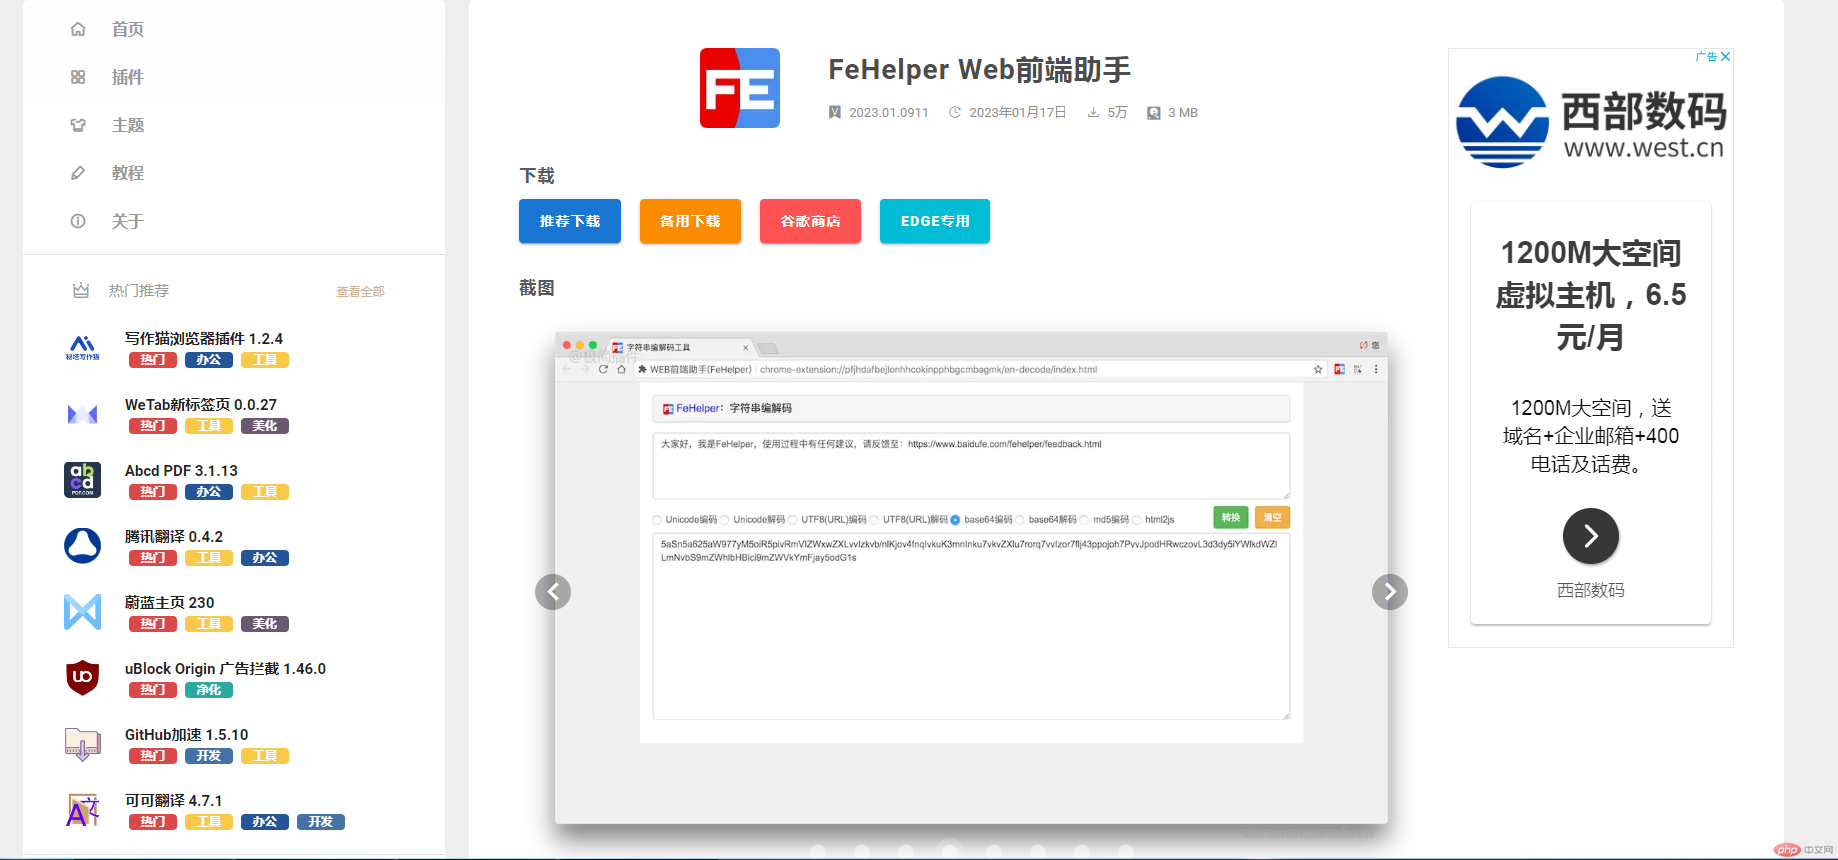Close the ad with the X icon
The image size is (1838, 860).
click(x=1725, y=57)
